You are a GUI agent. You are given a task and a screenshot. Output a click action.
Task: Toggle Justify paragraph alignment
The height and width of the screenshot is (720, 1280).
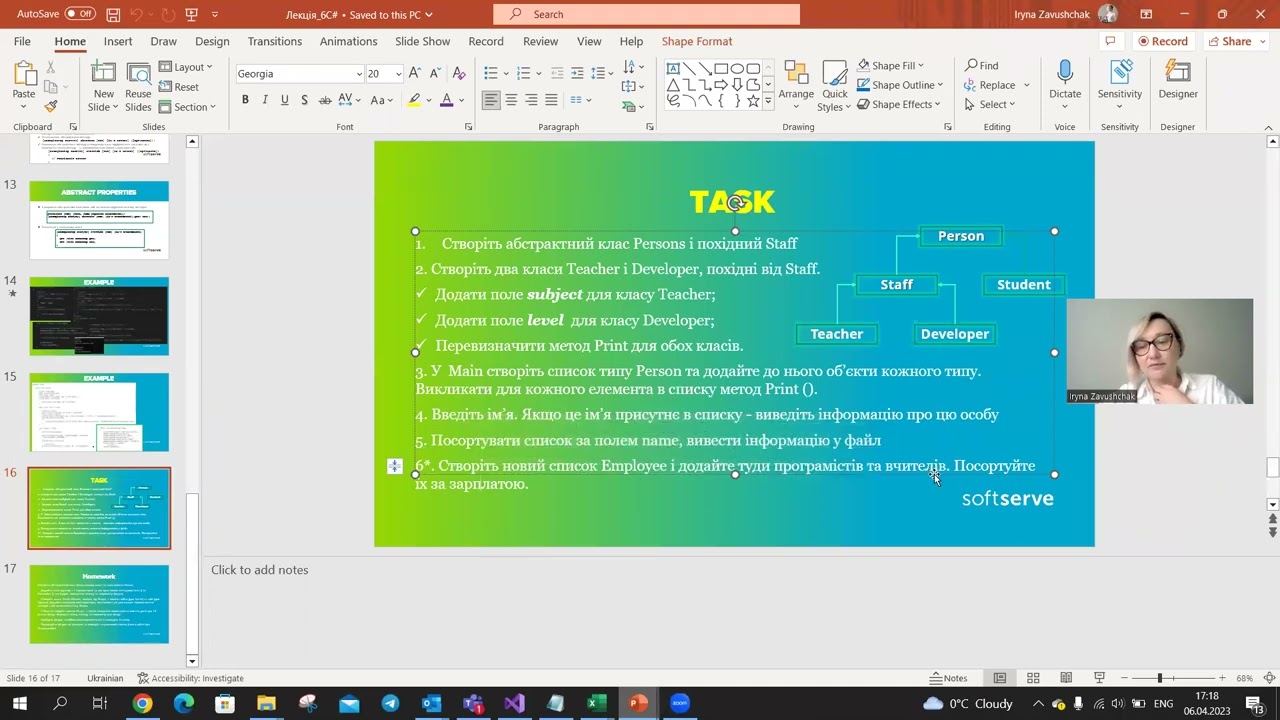click(x=551, y=100)
